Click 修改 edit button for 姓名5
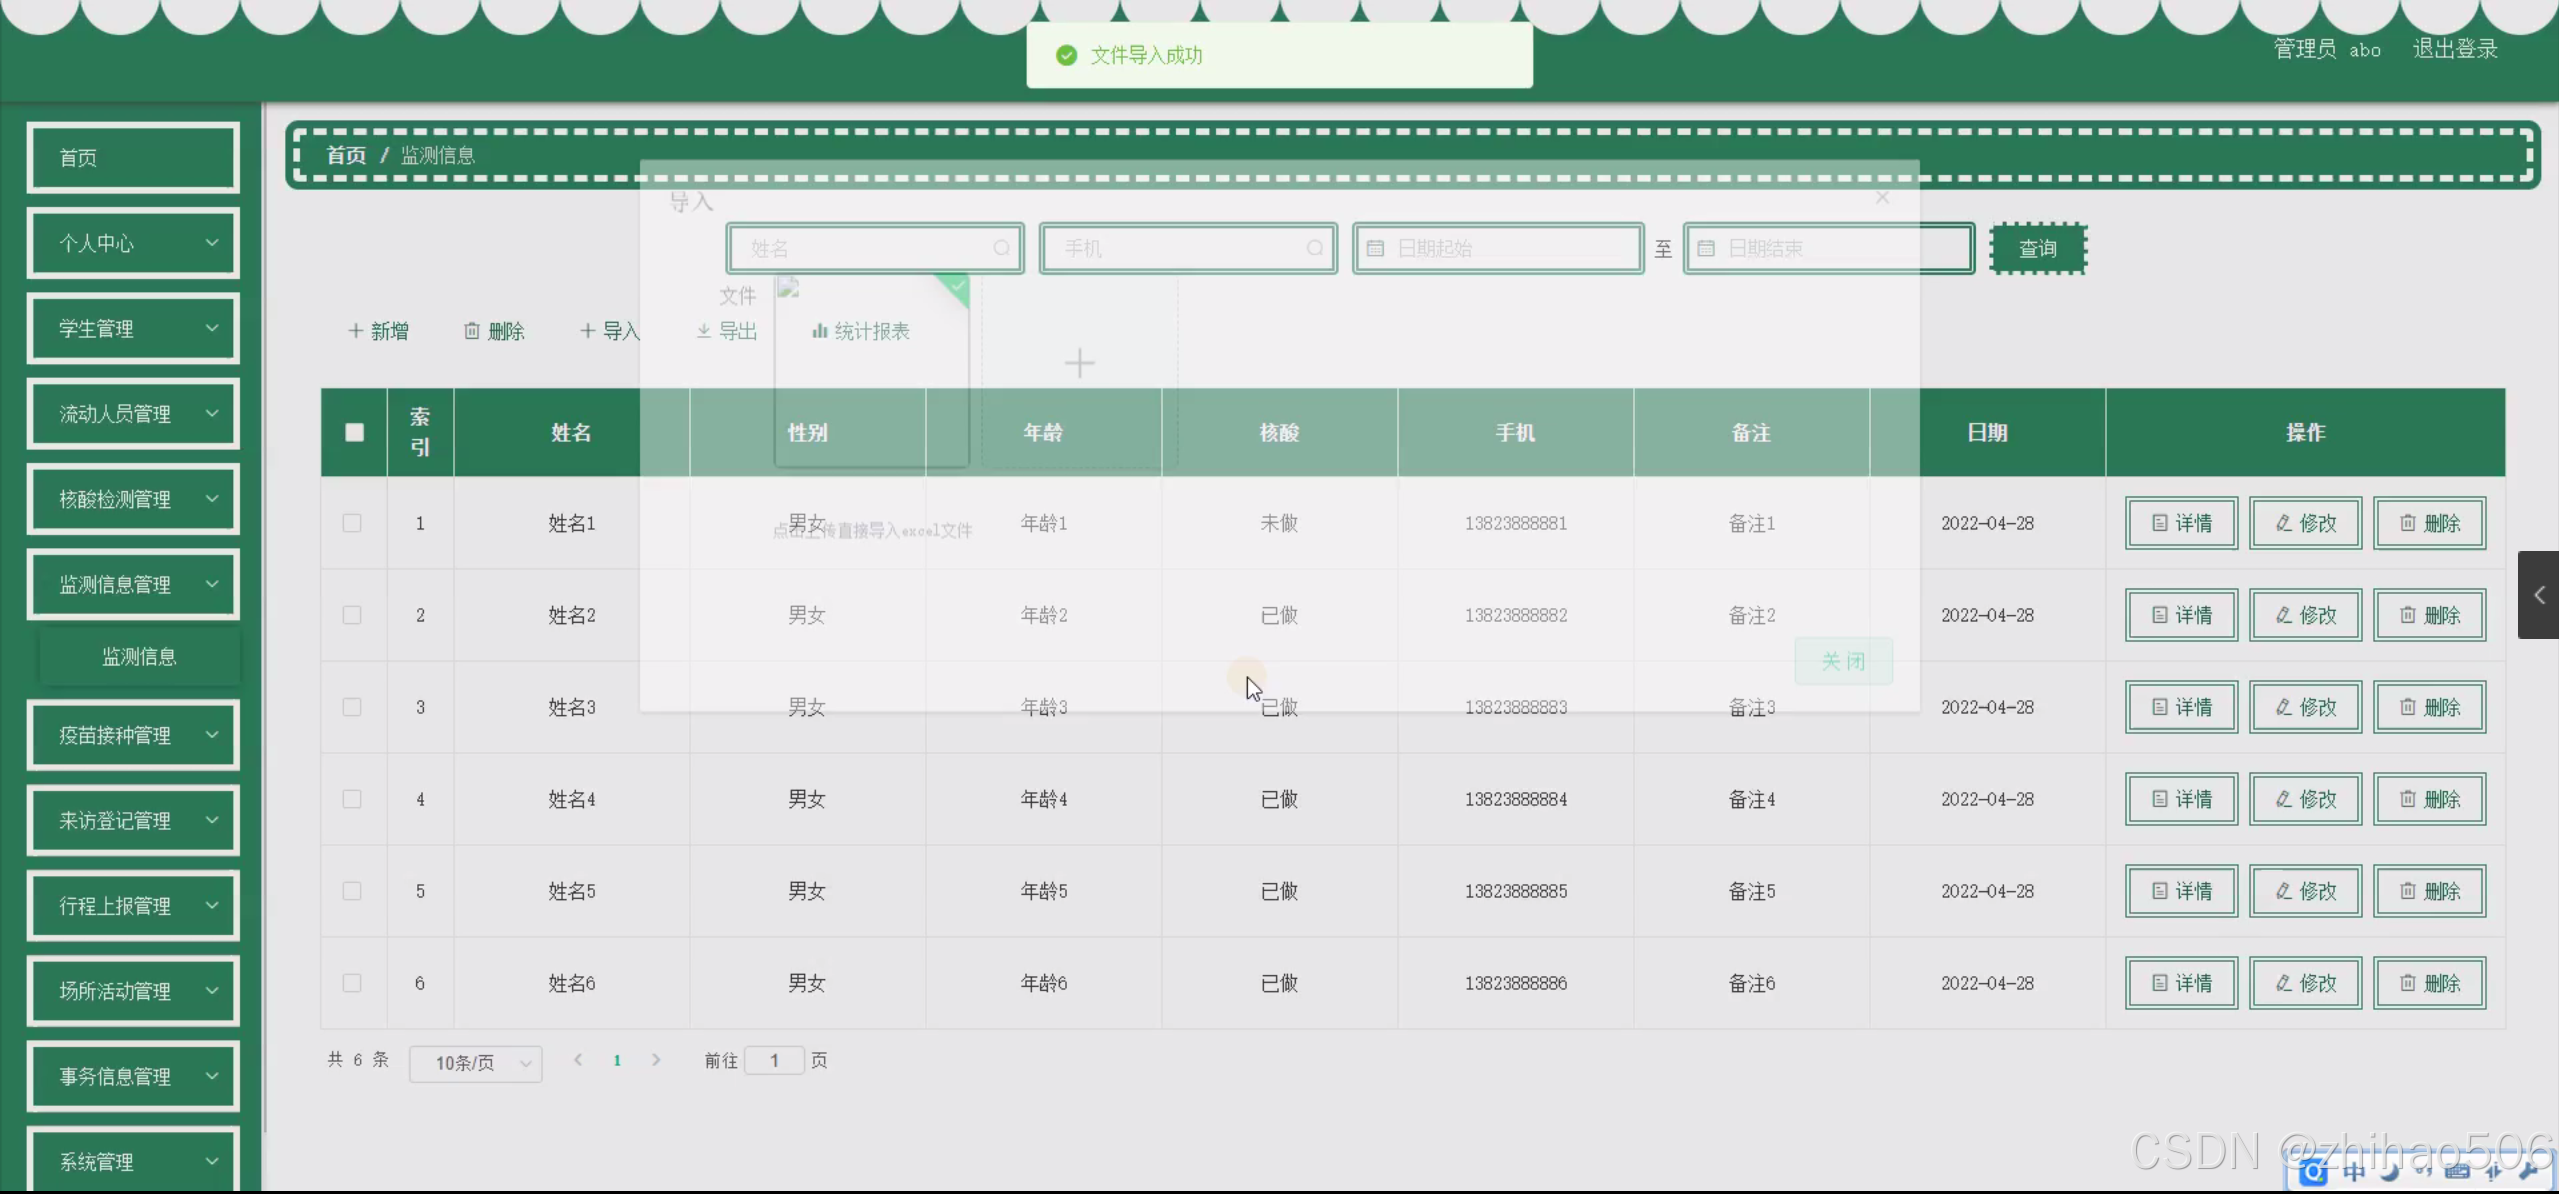2559x1194 pixels. tap(2305, 891)
